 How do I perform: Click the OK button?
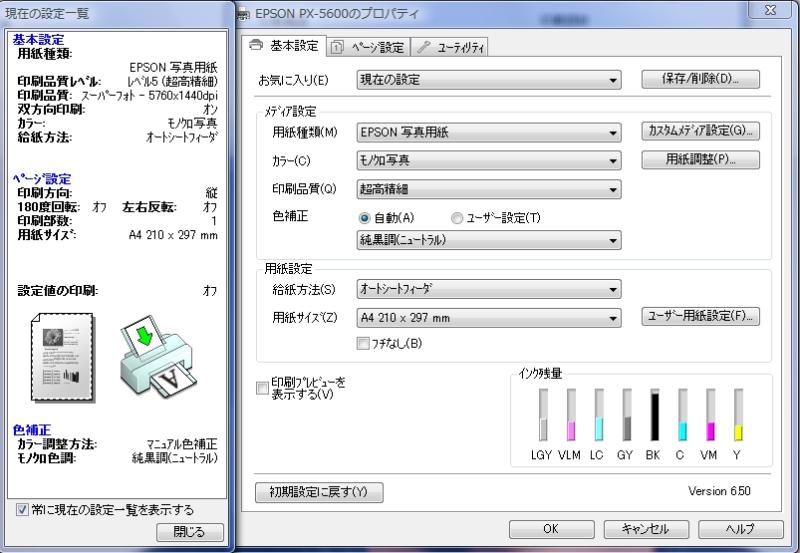552,529
